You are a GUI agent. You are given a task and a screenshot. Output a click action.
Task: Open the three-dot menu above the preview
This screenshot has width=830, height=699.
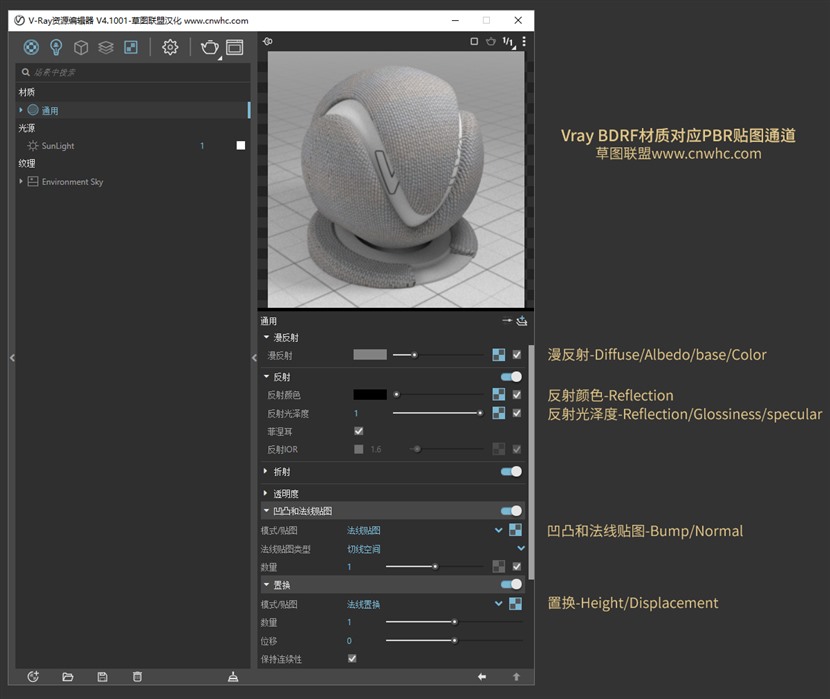point(524,41)
